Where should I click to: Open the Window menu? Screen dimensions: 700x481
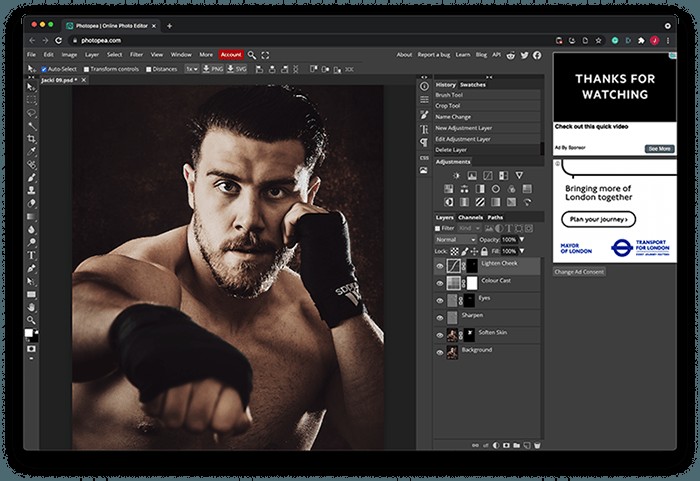(181, 55)
